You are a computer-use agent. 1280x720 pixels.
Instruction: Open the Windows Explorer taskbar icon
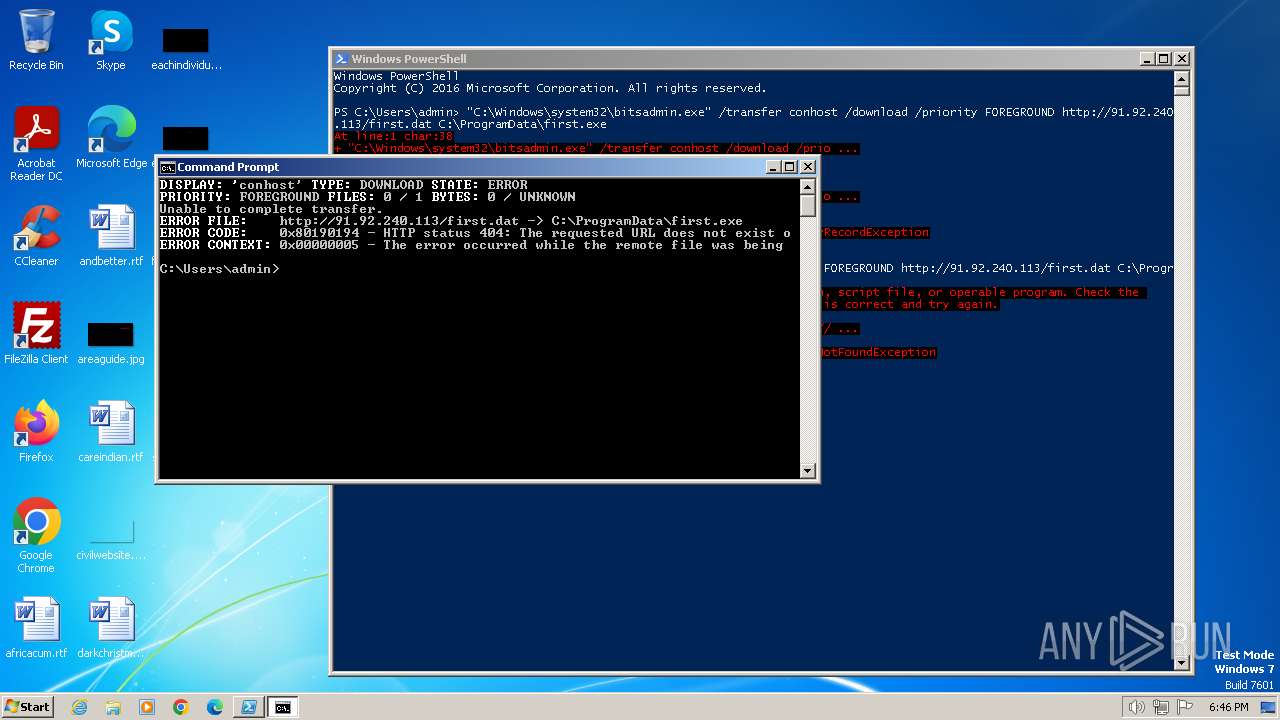[x=113, y=707]
